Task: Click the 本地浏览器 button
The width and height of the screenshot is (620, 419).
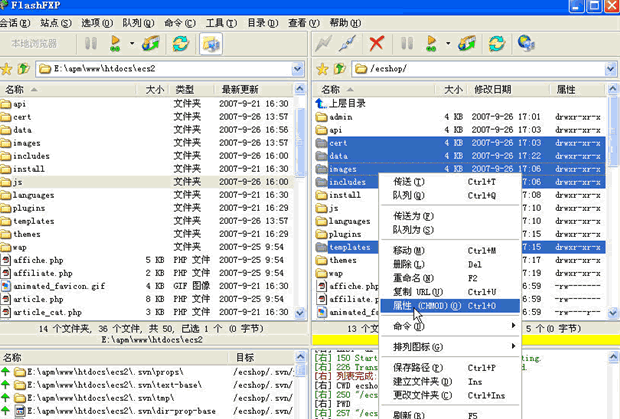Action: coord(34,43)
